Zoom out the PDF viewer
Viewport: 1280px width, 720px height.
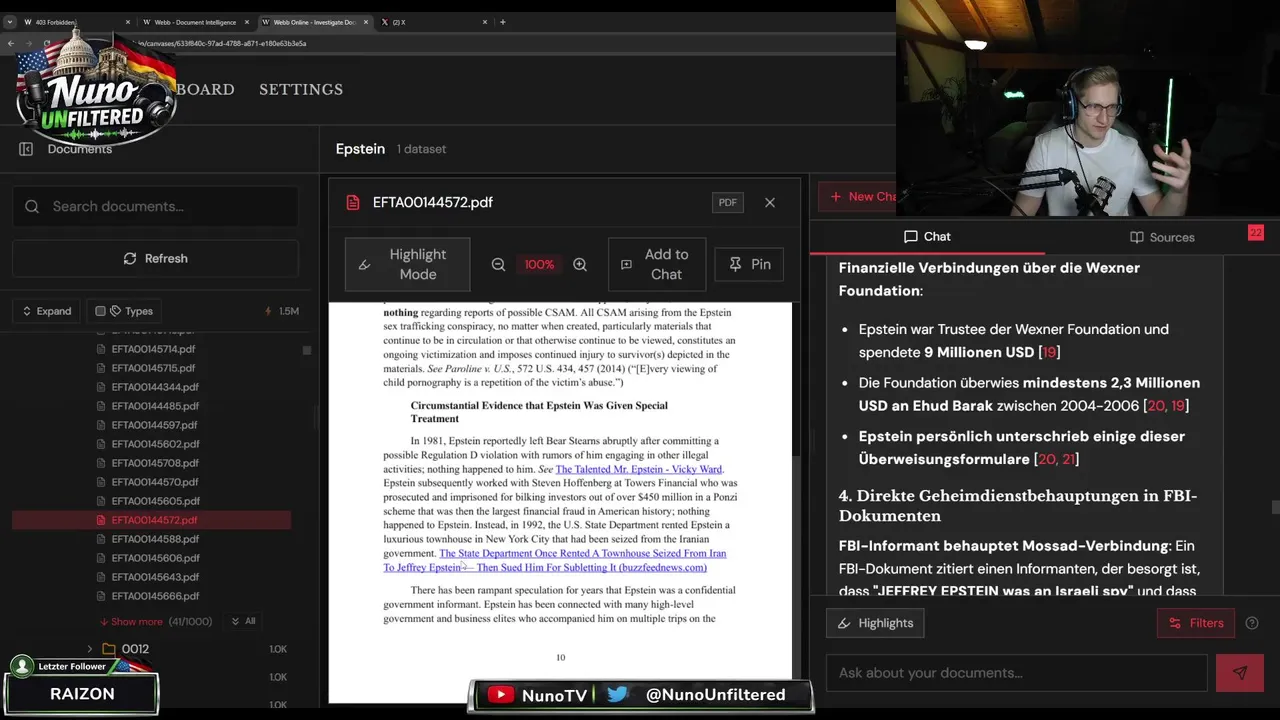tap(498, 265)
